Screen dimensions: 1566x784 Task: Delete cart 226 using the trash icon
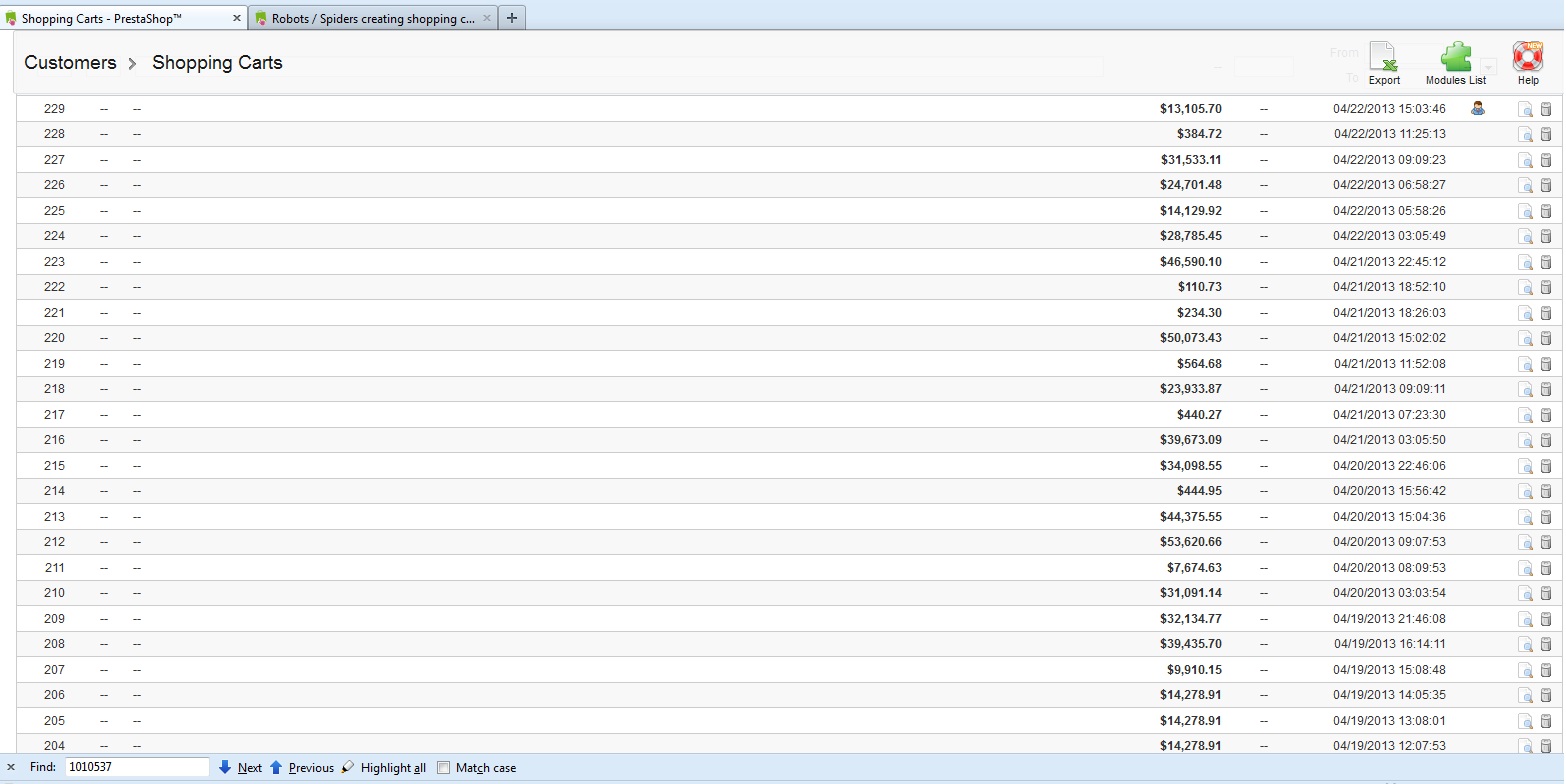1546,185
